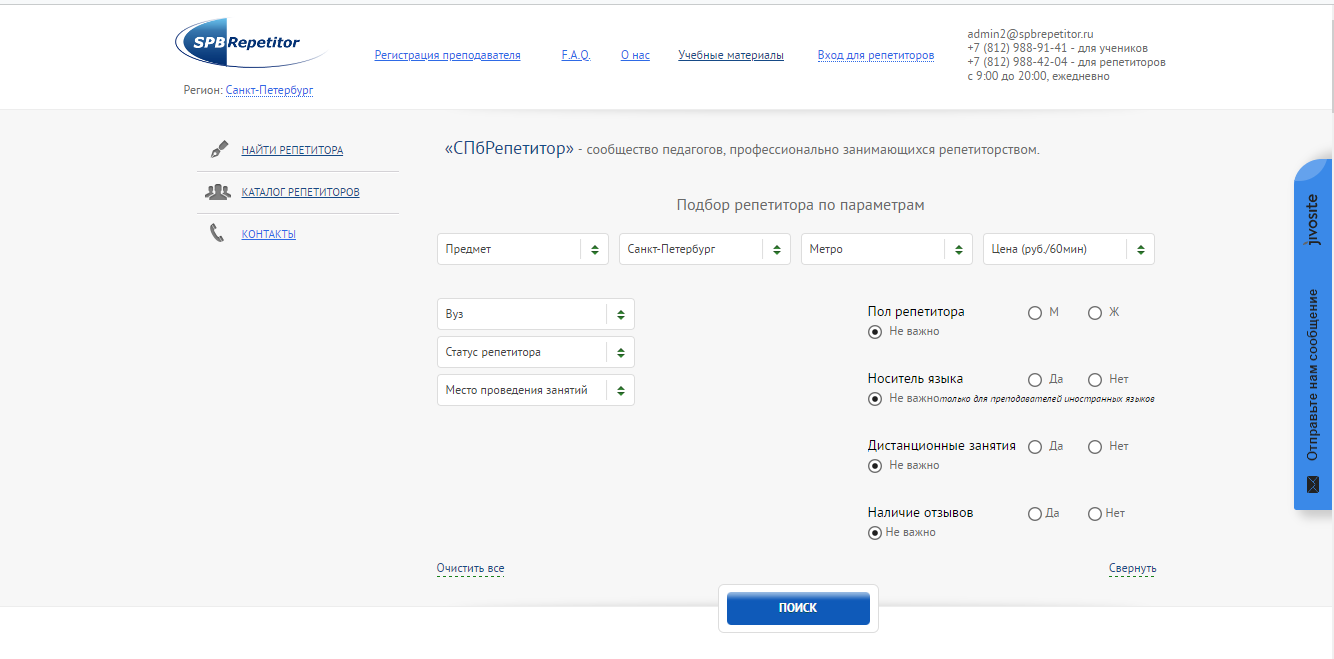Click phone number +7 (812) 988-42-04

1019,62
